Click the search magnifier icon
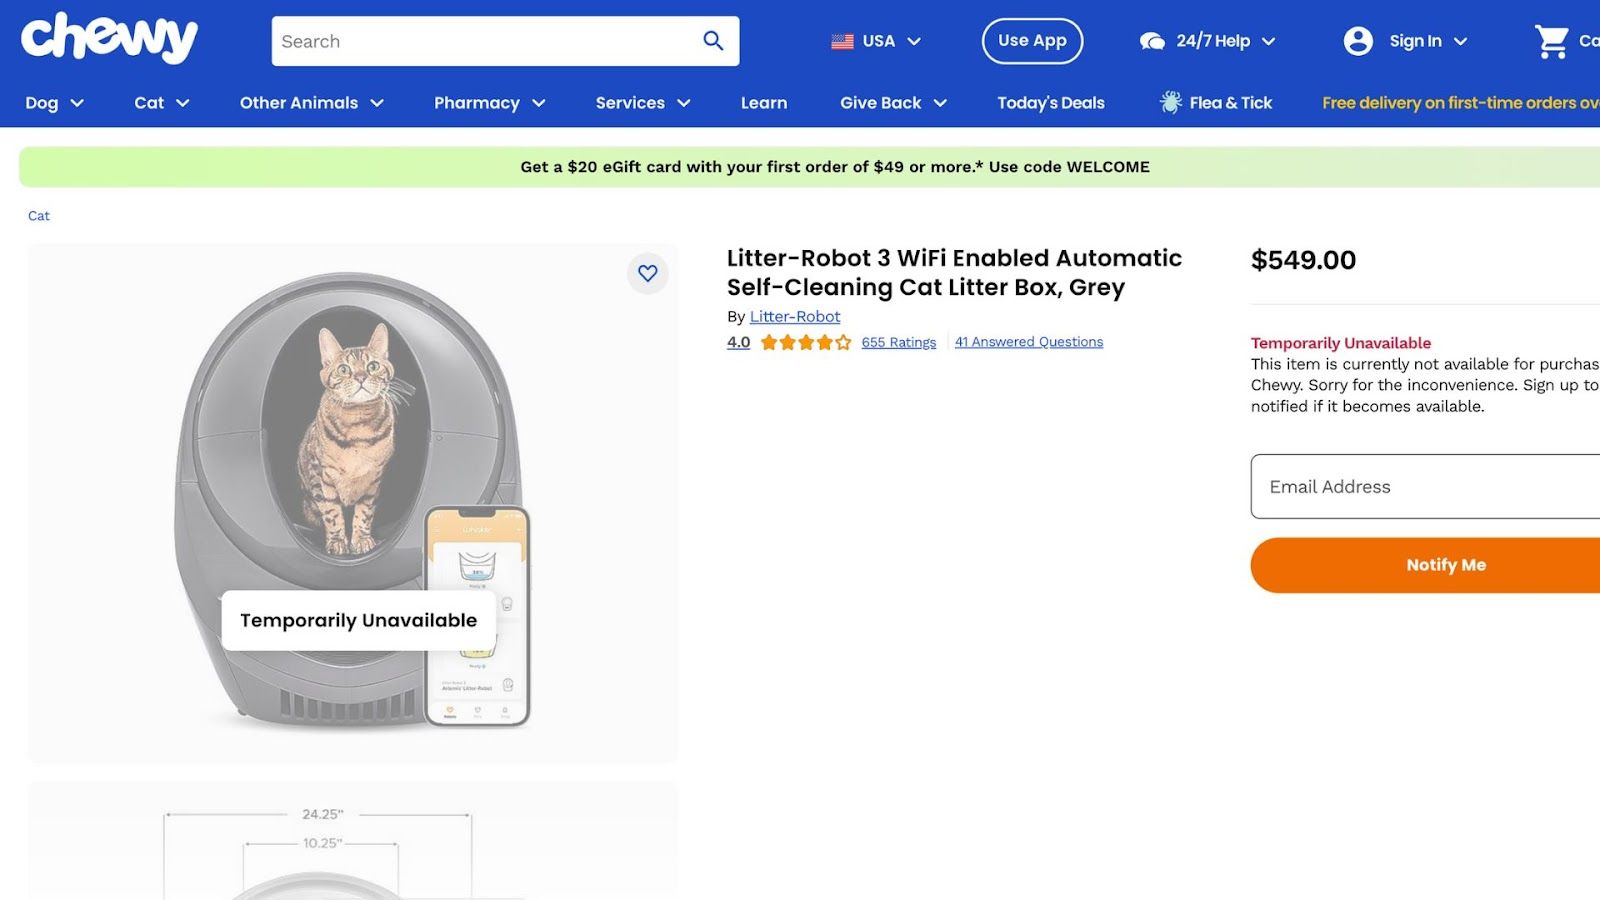This screenshot has width=1600, height=900. click(x=713, y=41)
